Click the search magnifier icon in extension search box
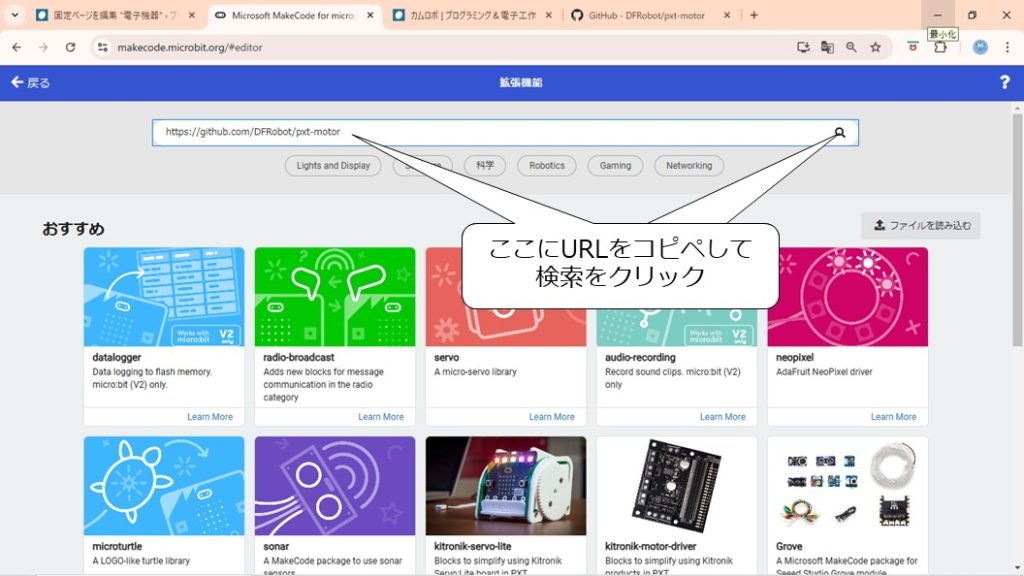This screenshot has height=576, width=1024. click(x=840, y=132)
